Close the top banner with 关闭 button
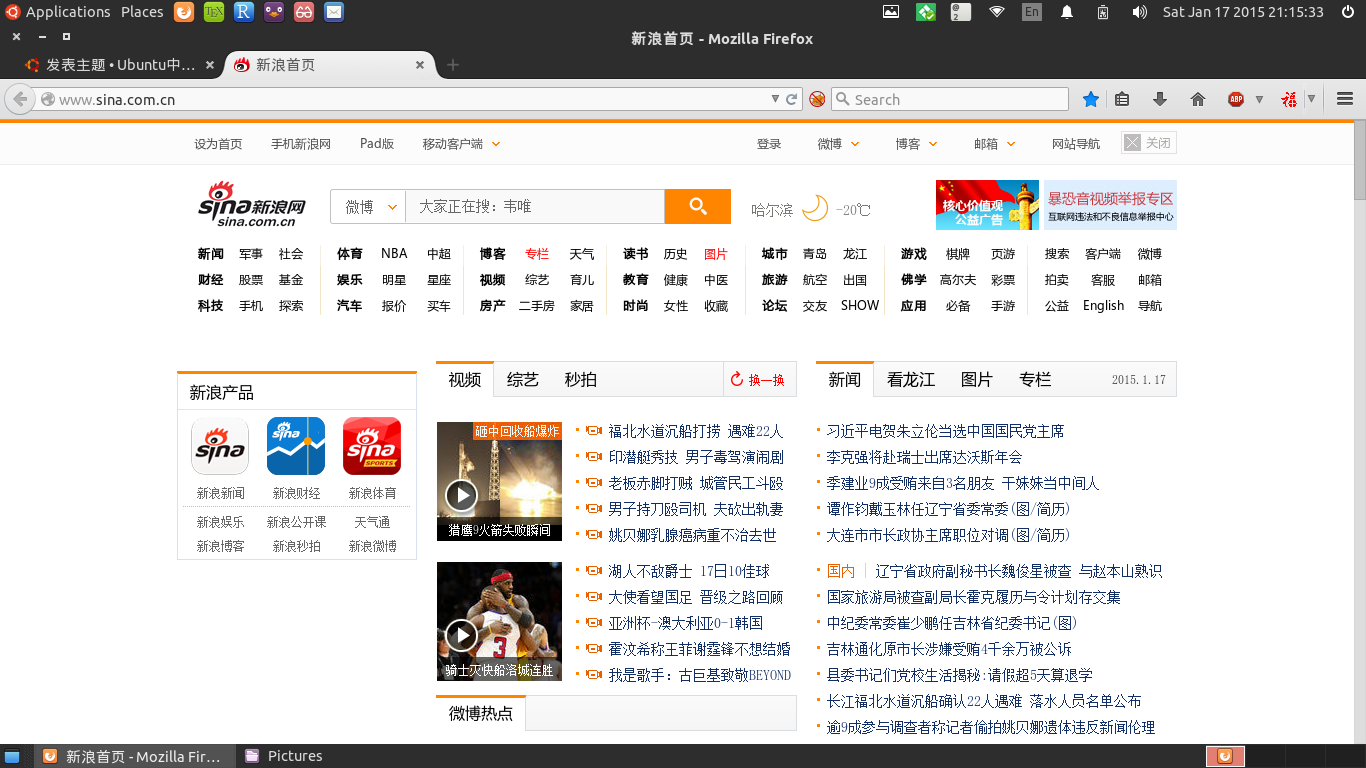This screenshot has height=768, width=1366. [1149, 143]
